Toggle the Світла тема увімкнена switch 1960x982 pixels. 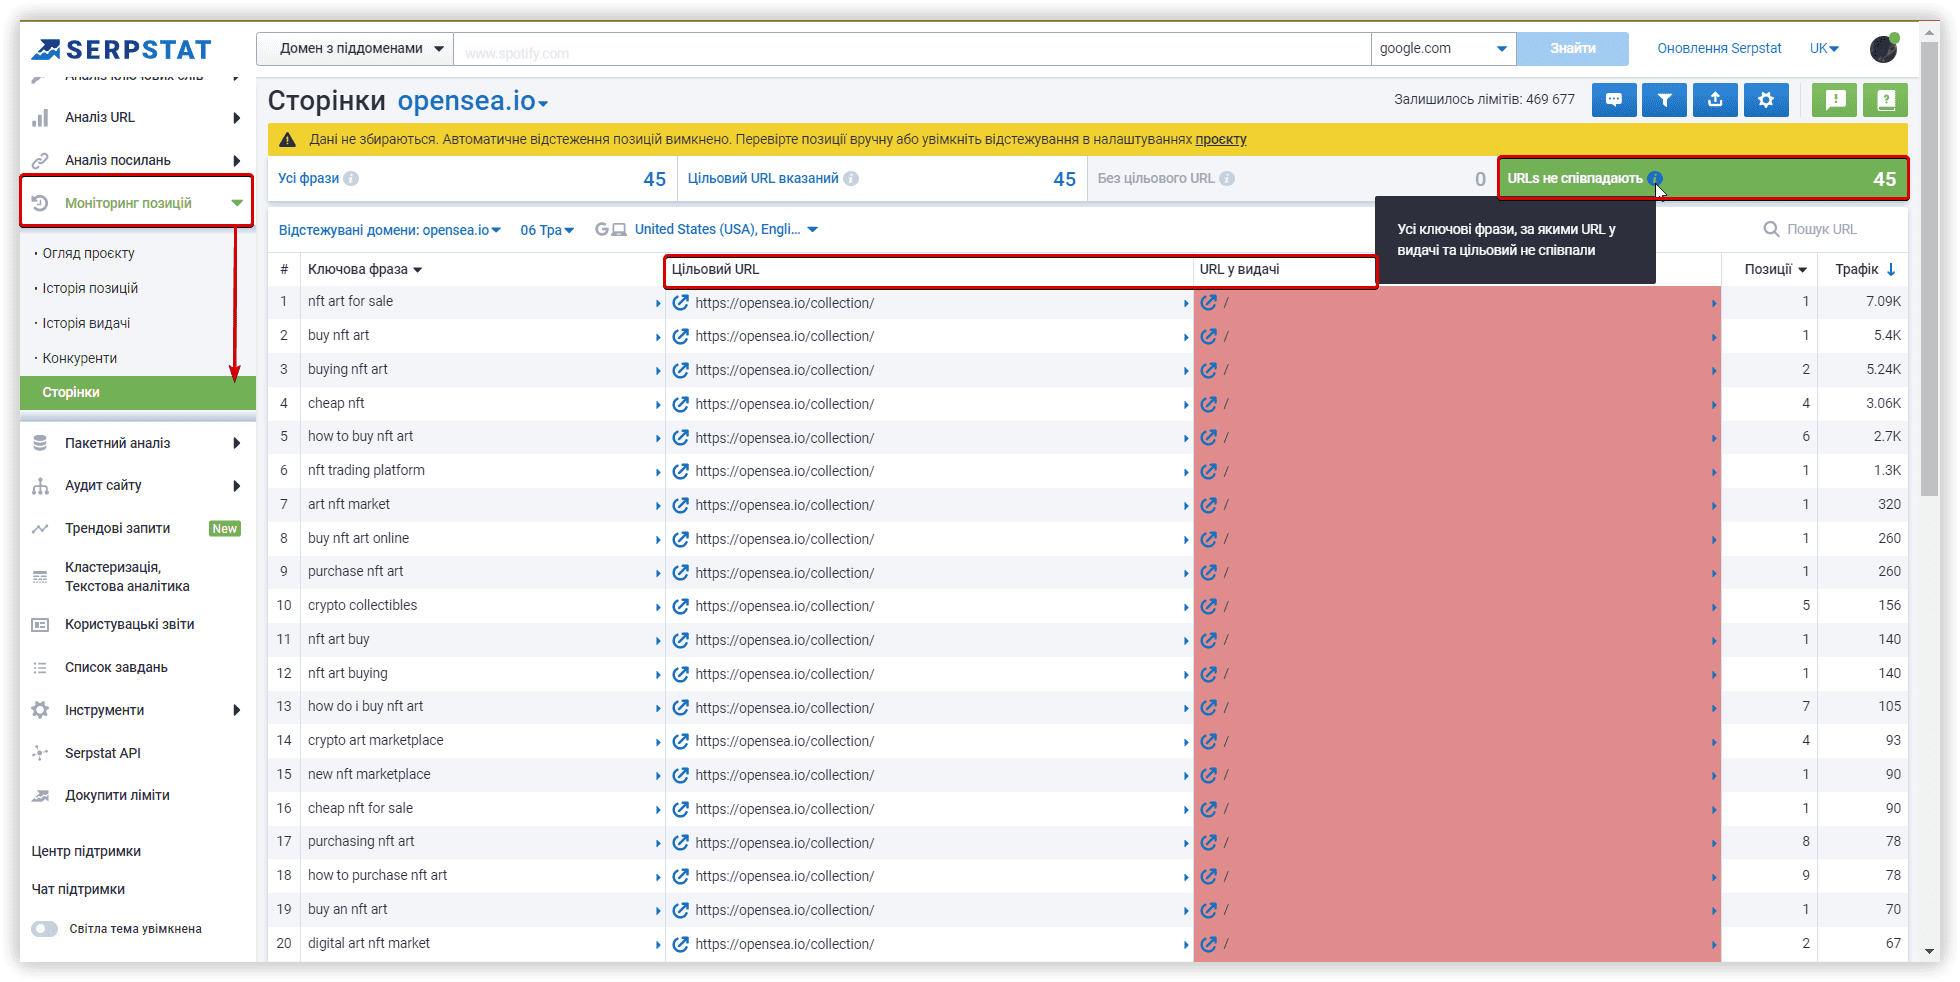[x=44, y=929]
